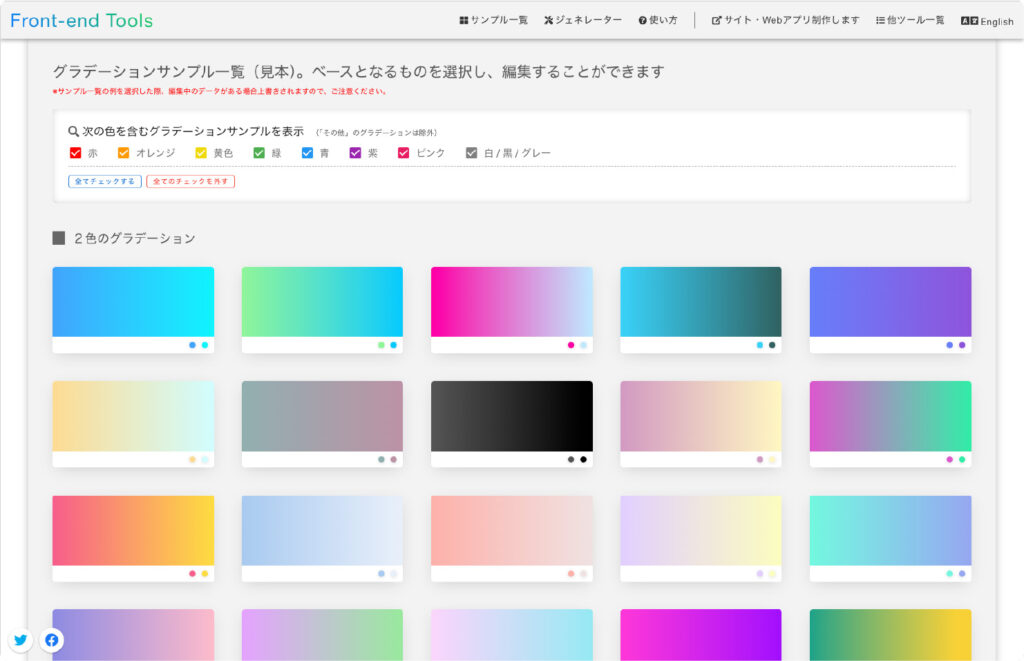This screenshot has width=1024, height=661.
Task: Select the periwinkle to pink gradient sample
Action: pos(133,635)
